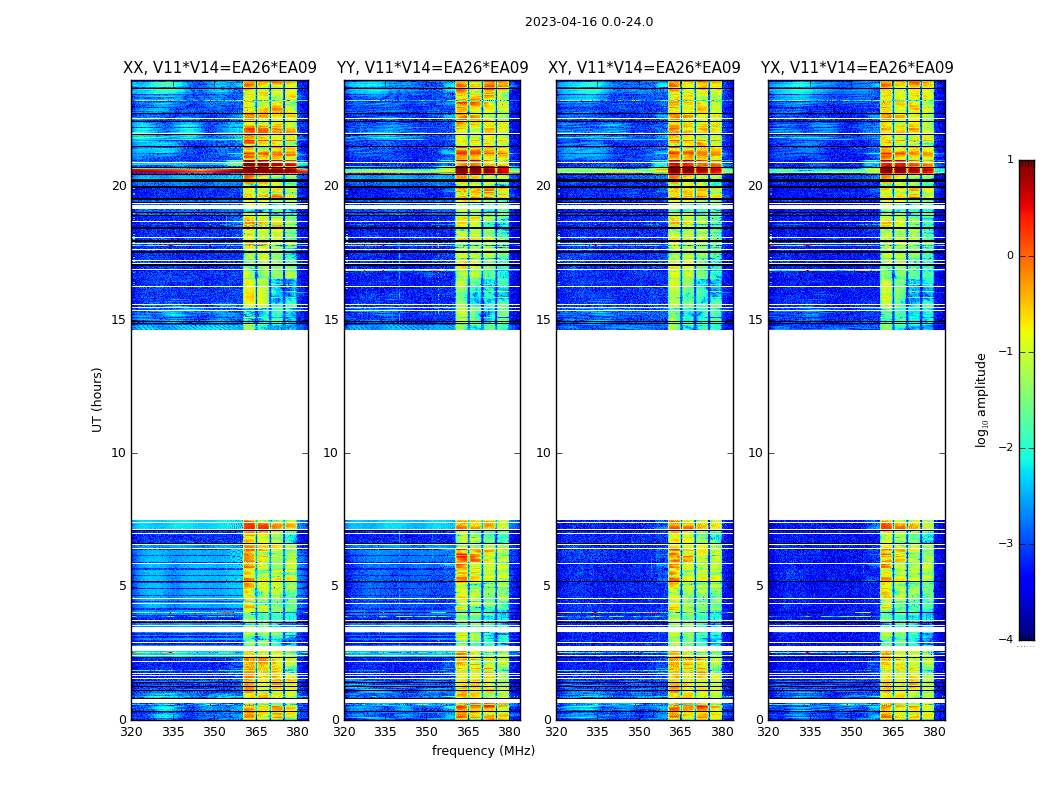Select the XY polarization panel title
The height and width of the screenshot is (800, 1050).
point(644,68)
